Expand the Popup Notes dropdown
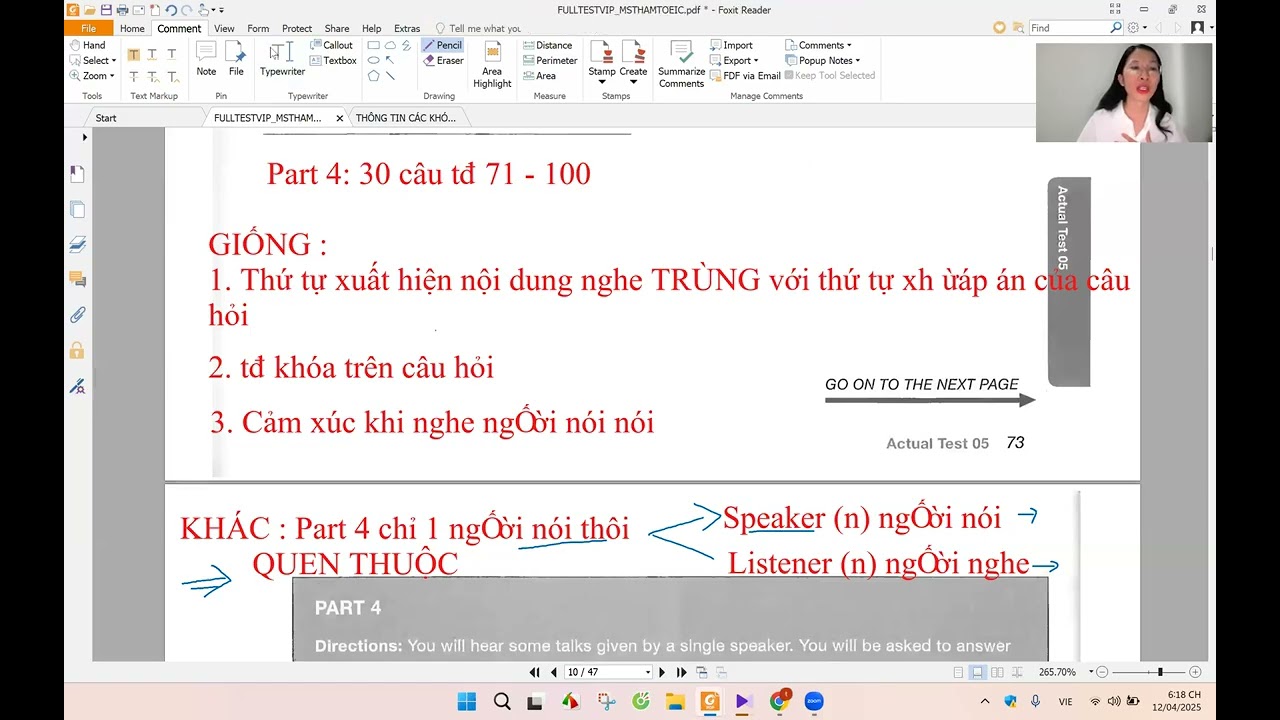This screenshot has height=720, width=1280. pyautogui.click(x=857, y=61)
